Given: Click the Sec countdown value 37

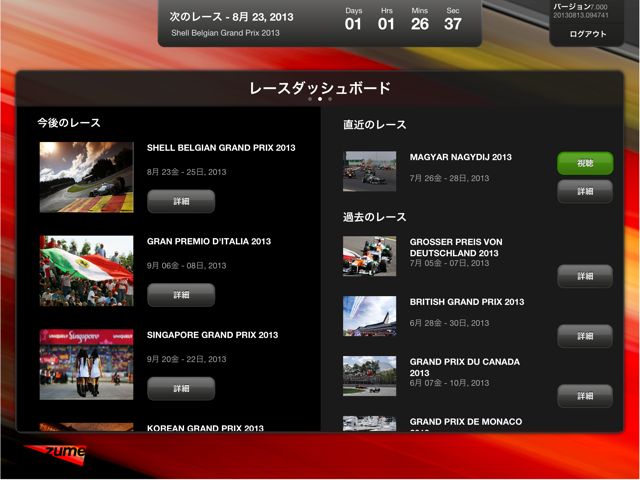Looking at the screenshot, I should 453,24.
